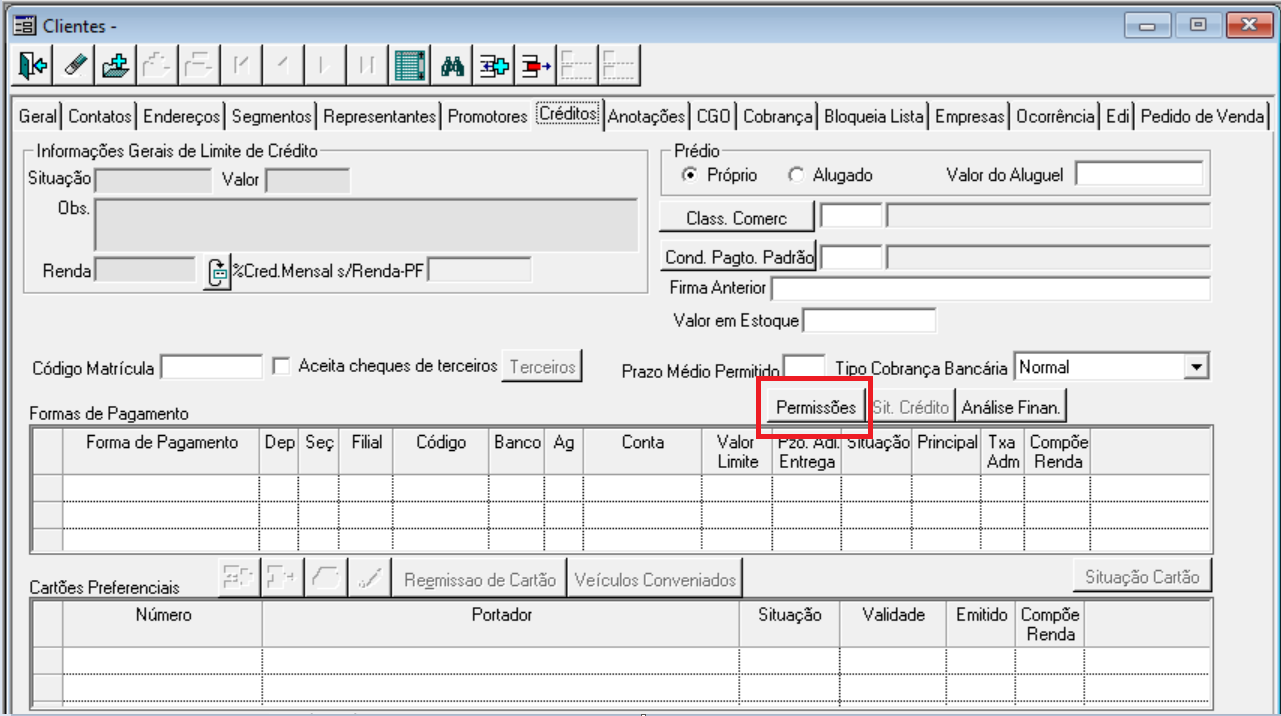
Task: Click the Código Matrícula input field
Action: [211, 367]
